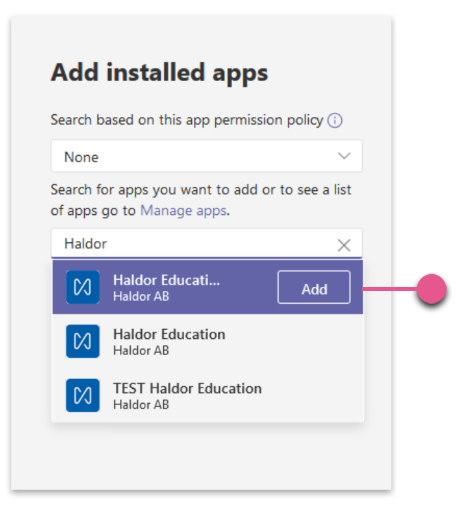Click the Search for apps description text
Image resolution: width=460 pixels, height=513 pixels.
pos(201,200)
